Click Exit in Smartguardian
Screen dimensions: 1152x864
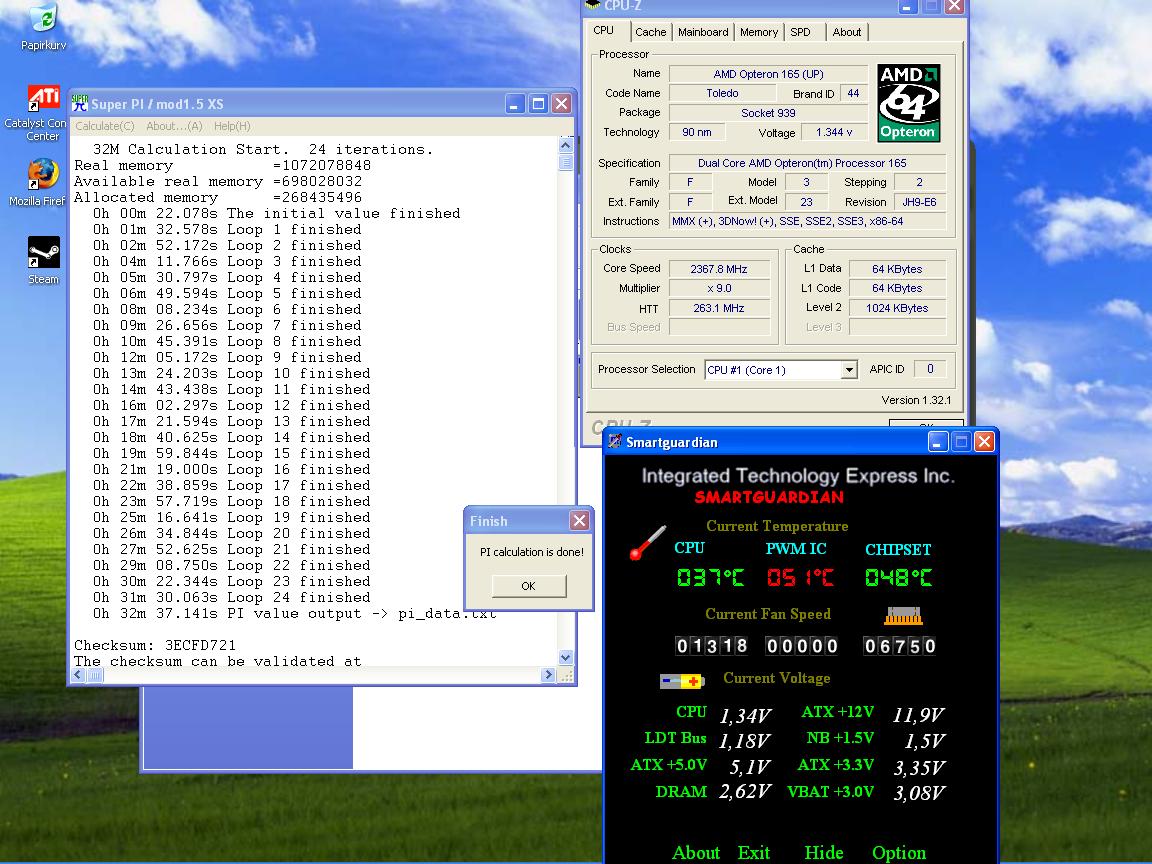pos(754,852)
